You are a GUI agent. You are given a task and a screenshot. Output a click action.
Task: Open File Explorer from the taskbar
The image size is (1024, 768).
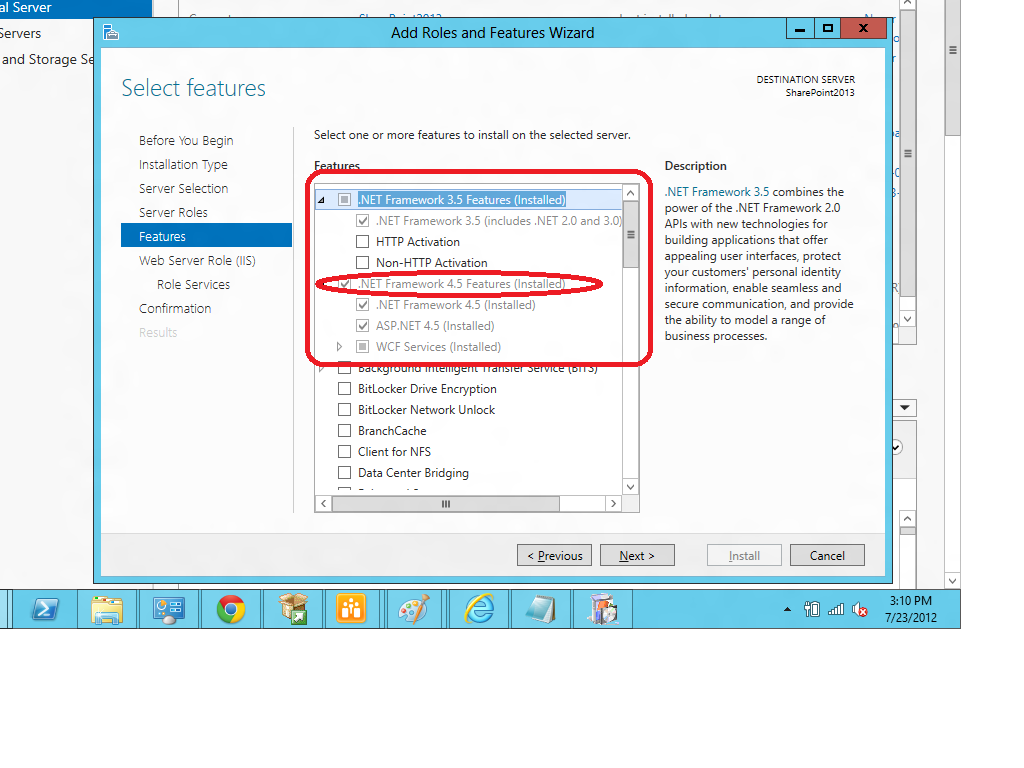pos(106,608)
